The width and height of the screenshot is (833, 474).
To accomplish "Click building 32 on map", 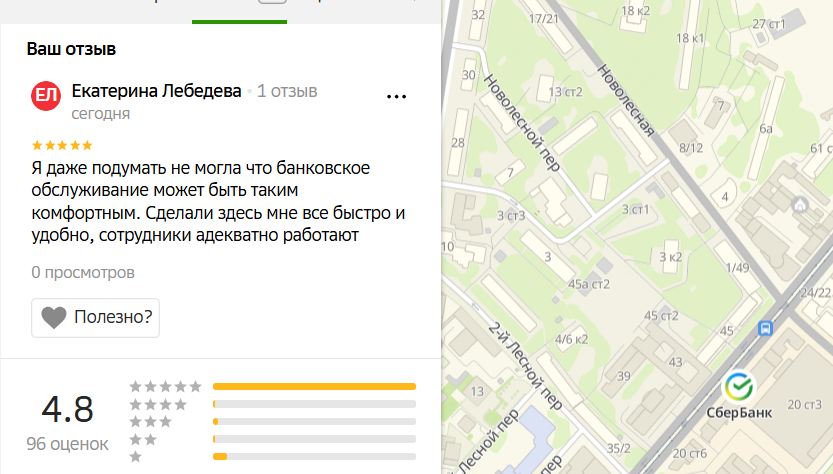I will [x=478, y=15].
